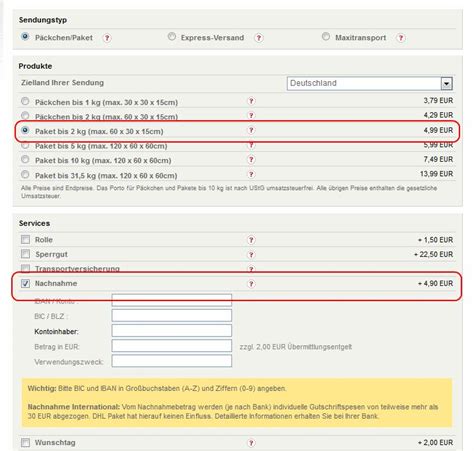This screenshot has height=451, width=474.
Task: Click the Deutschland country combo box
Action: (370, 83)
